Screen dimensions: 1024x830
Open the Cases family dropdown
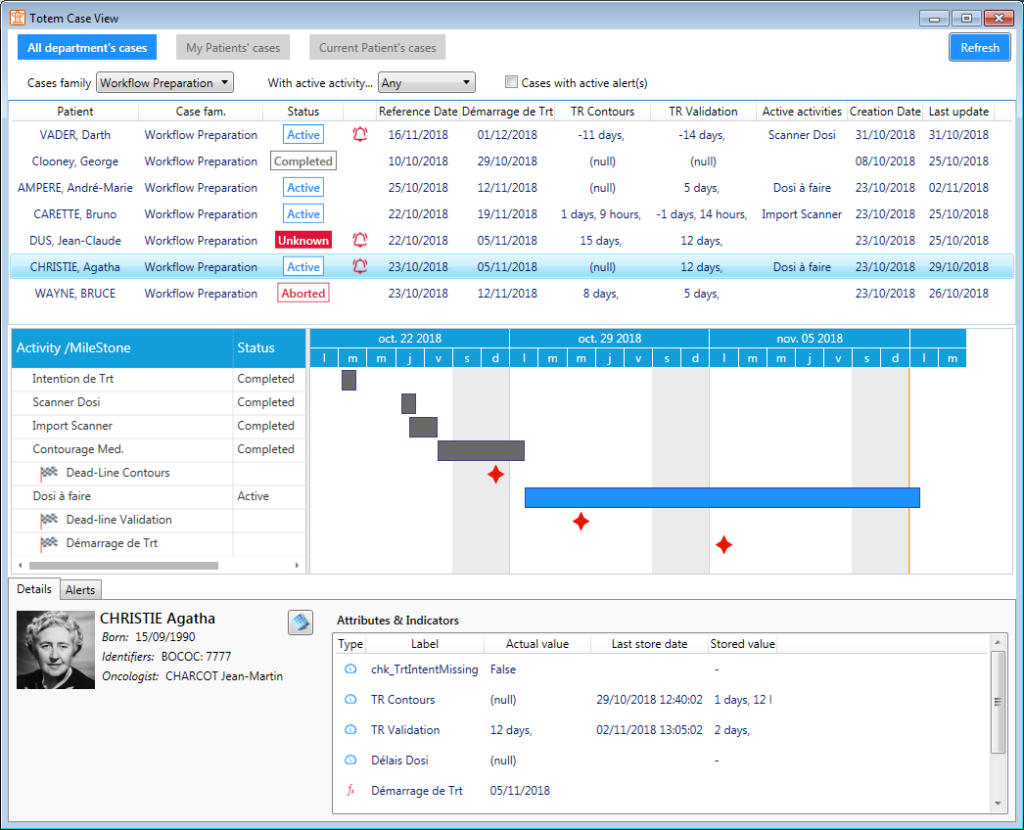[x=165, y=83]
